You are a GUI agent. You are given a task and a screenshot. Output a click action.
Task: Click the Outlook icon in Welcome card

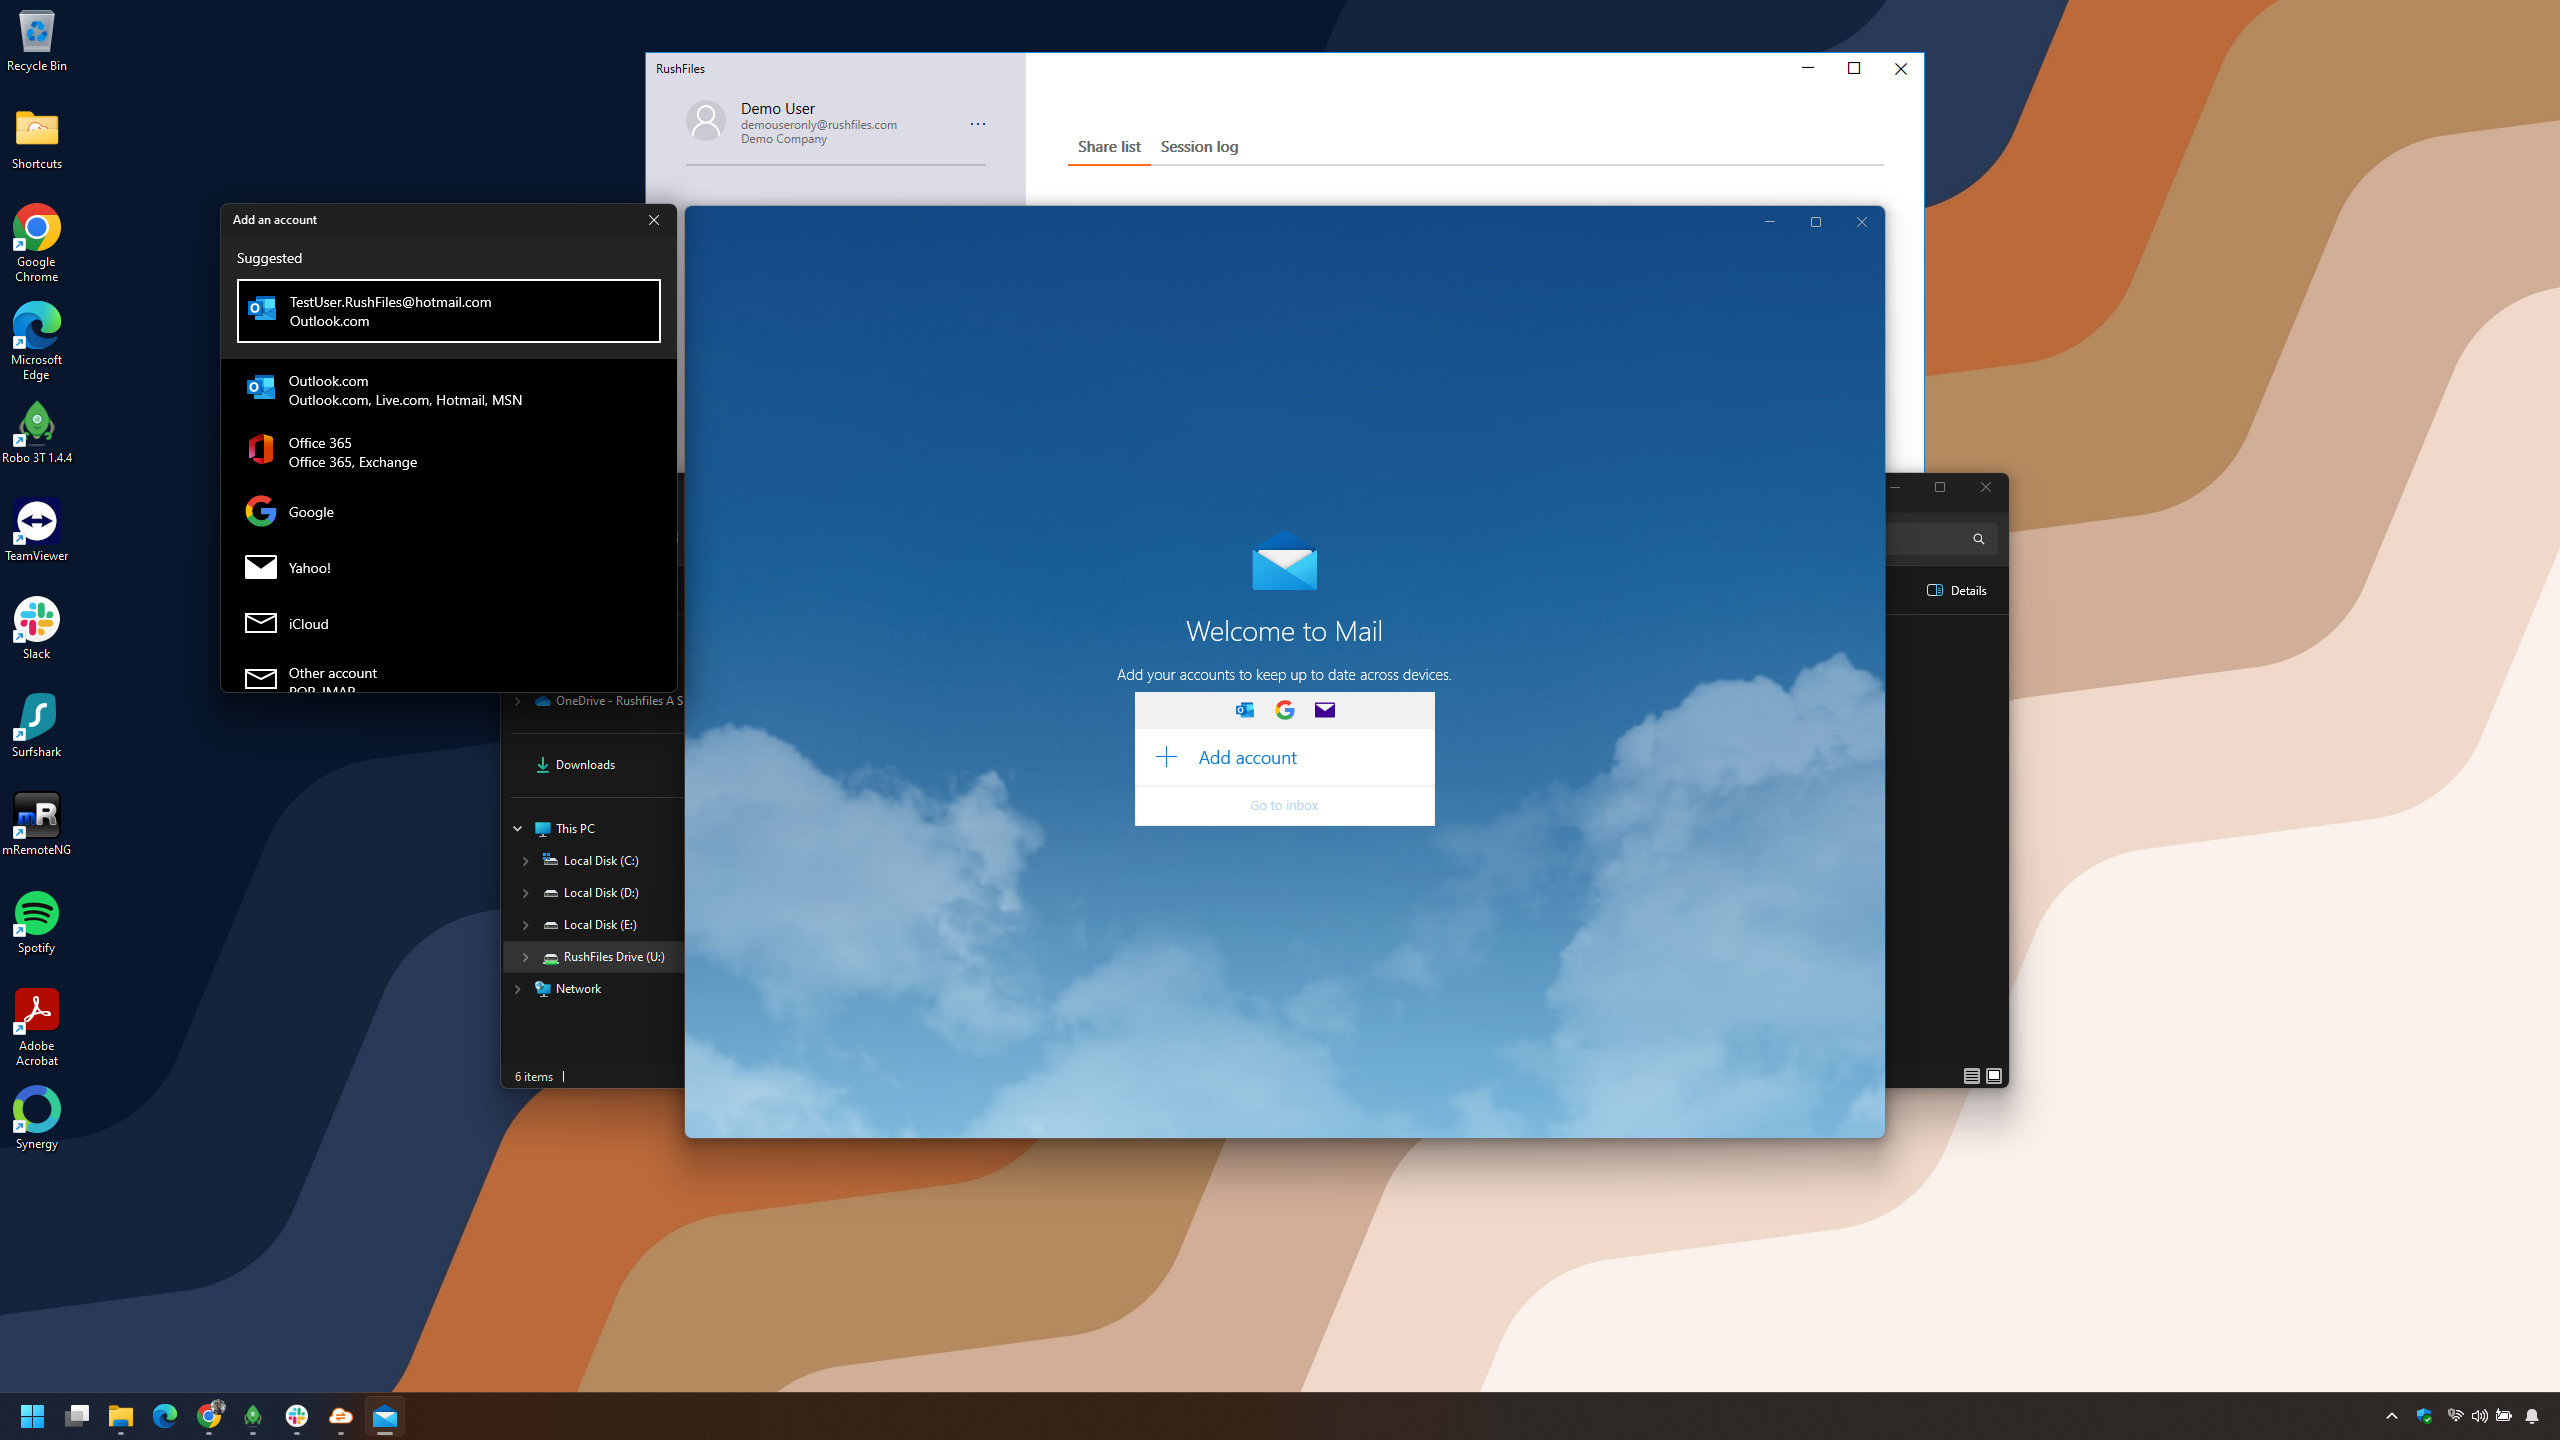click(1245, 710)
